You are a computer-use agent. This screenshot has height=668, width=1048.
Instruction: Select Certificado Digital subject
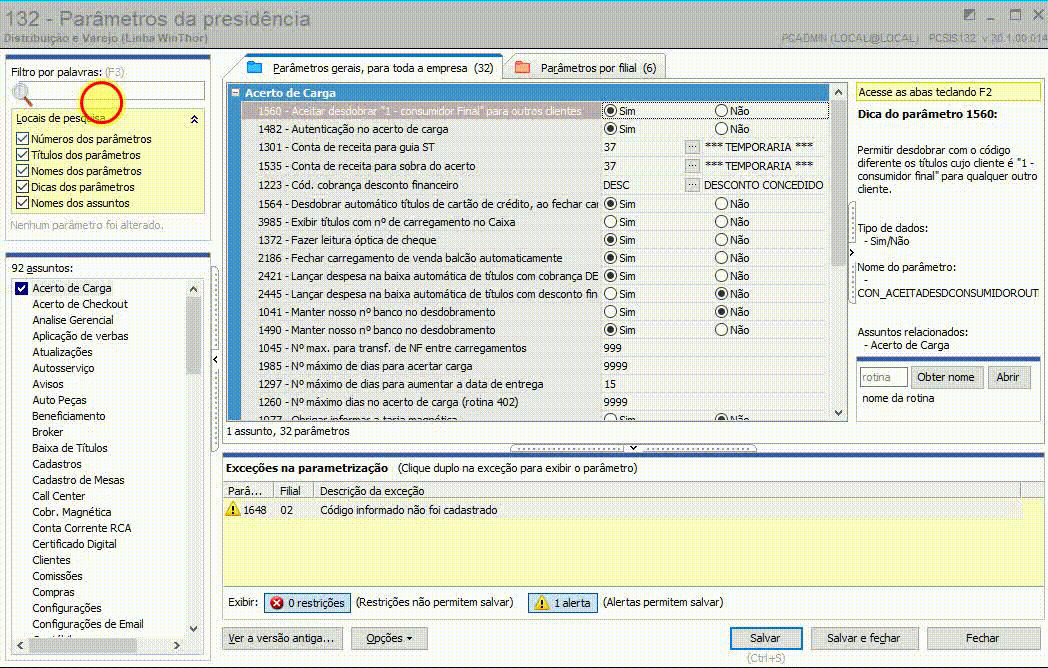74,544
